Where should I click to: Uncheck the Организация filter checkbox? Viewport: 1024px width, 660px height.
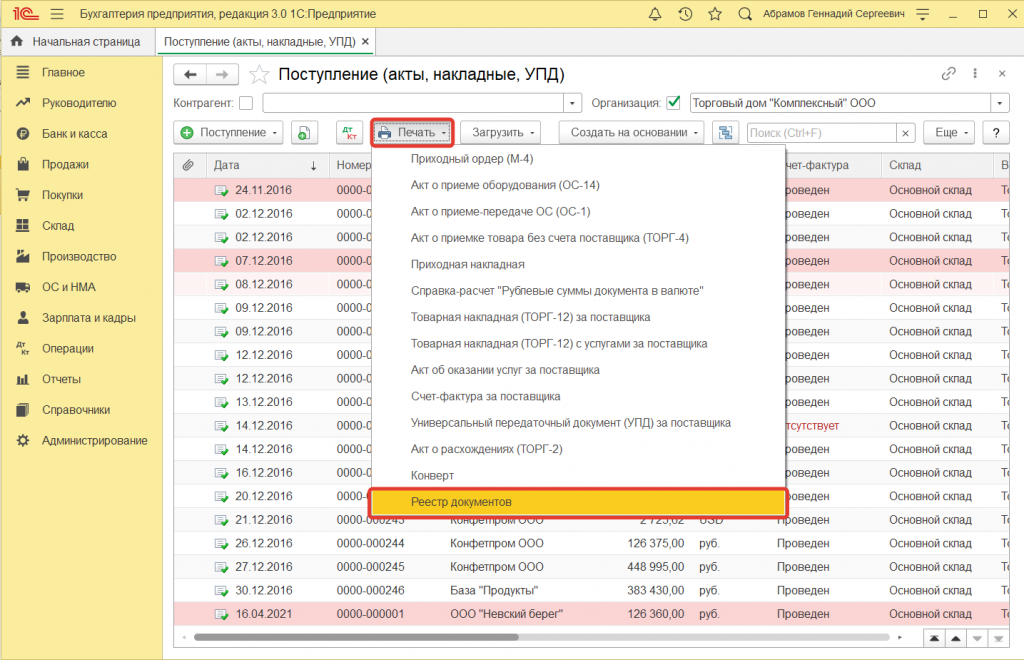pyautogui.click(x=673, y=103)
